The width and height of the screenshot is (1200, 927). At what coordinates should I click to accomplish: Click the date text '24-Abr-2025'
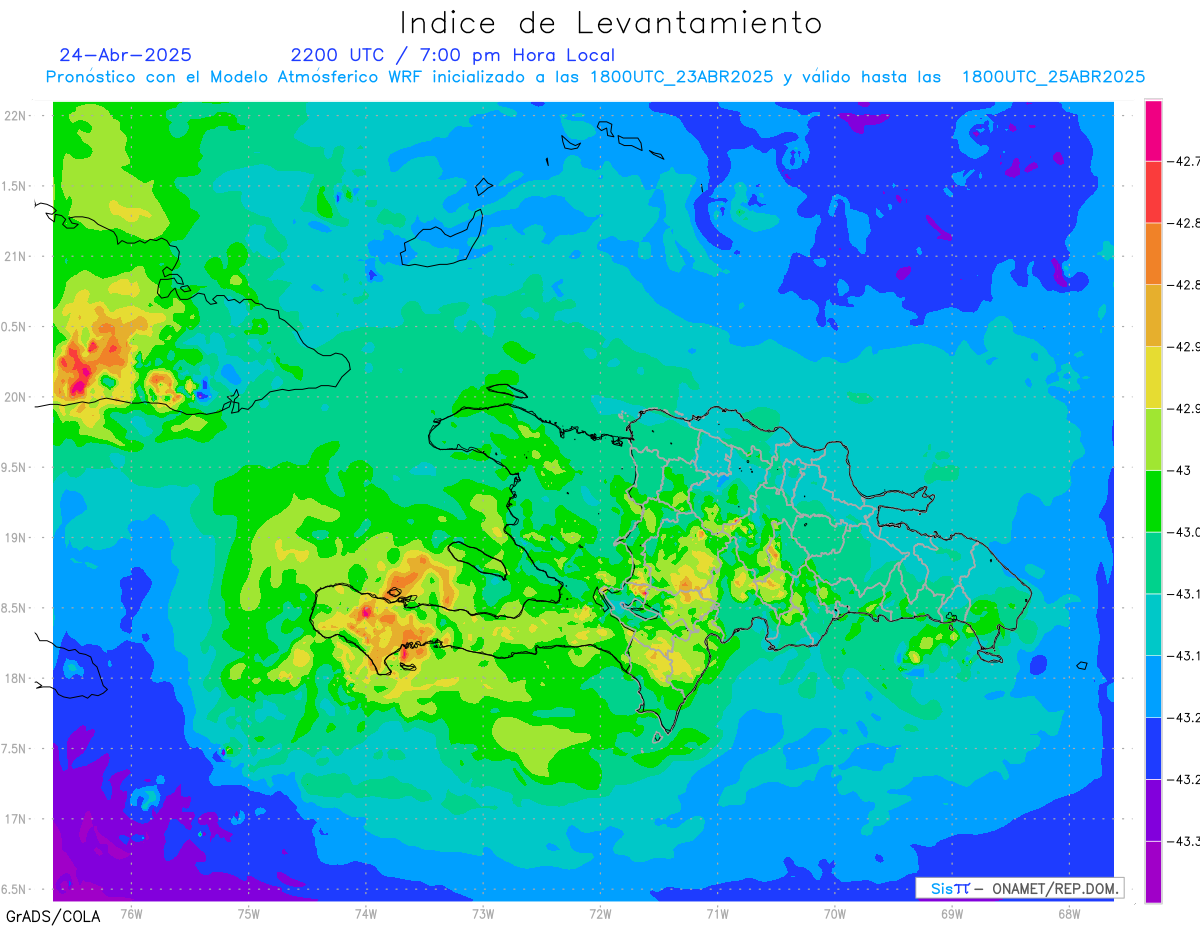[x=125, y=55]
